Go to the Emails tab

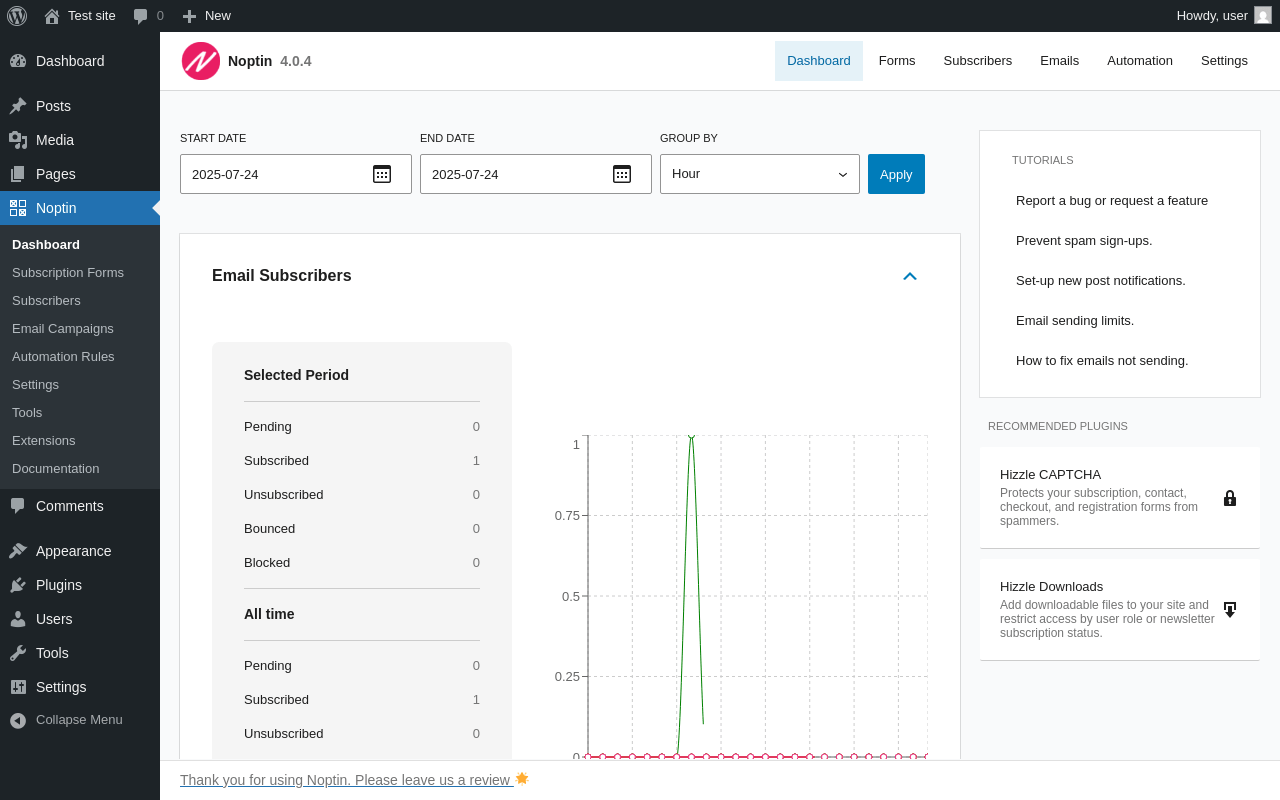(x=1060, y=61)
